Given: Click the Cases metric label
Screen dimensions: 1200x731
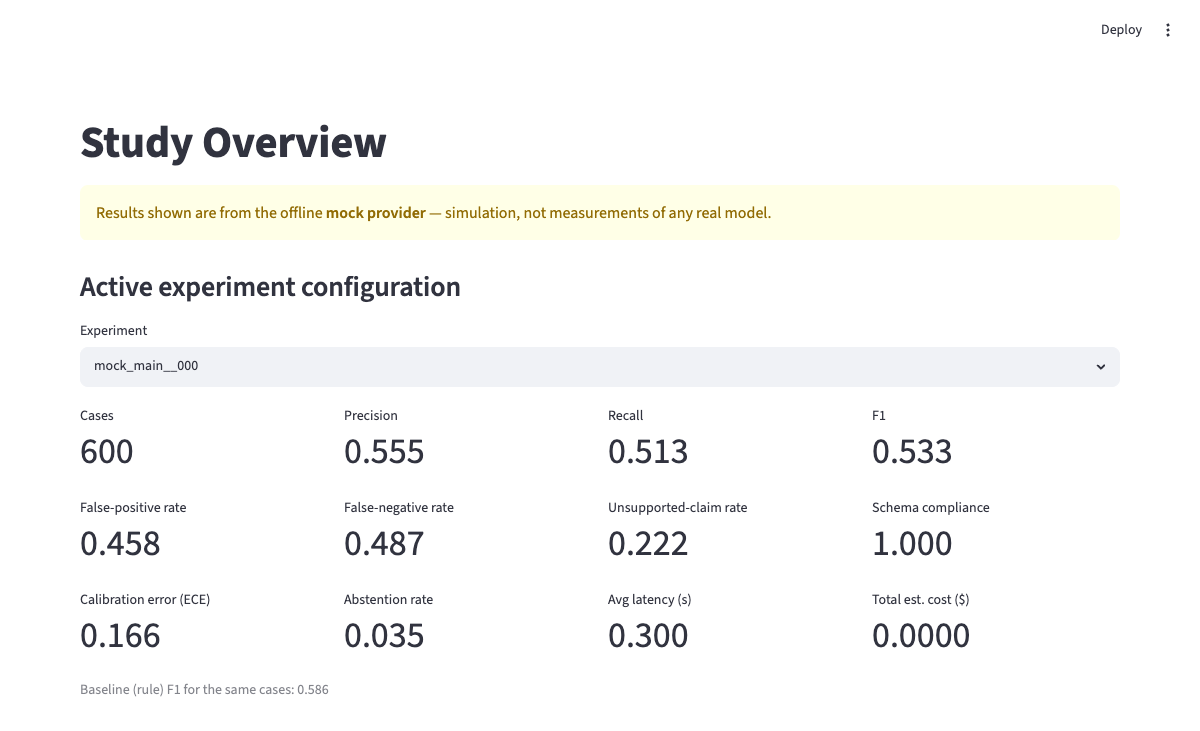Looking at the screenshot, I should [x=97, y=415].
